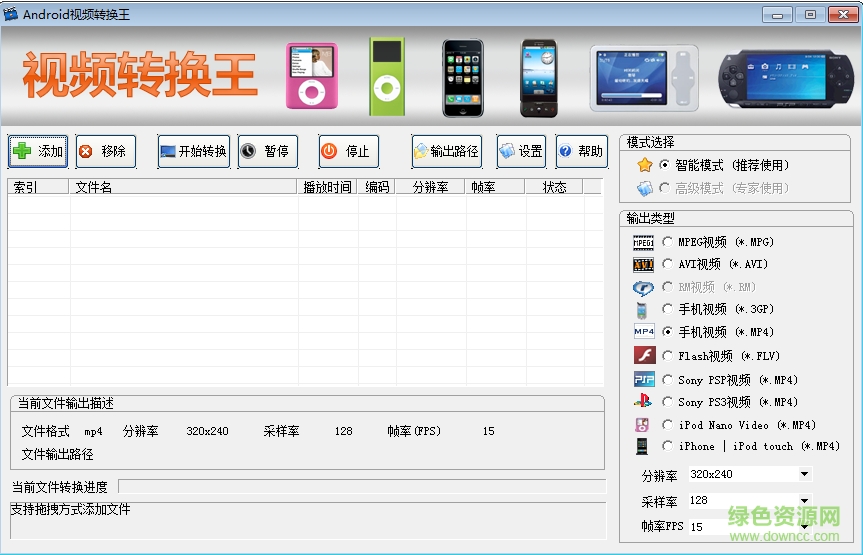Click the 状态 column header

[554, 187]
